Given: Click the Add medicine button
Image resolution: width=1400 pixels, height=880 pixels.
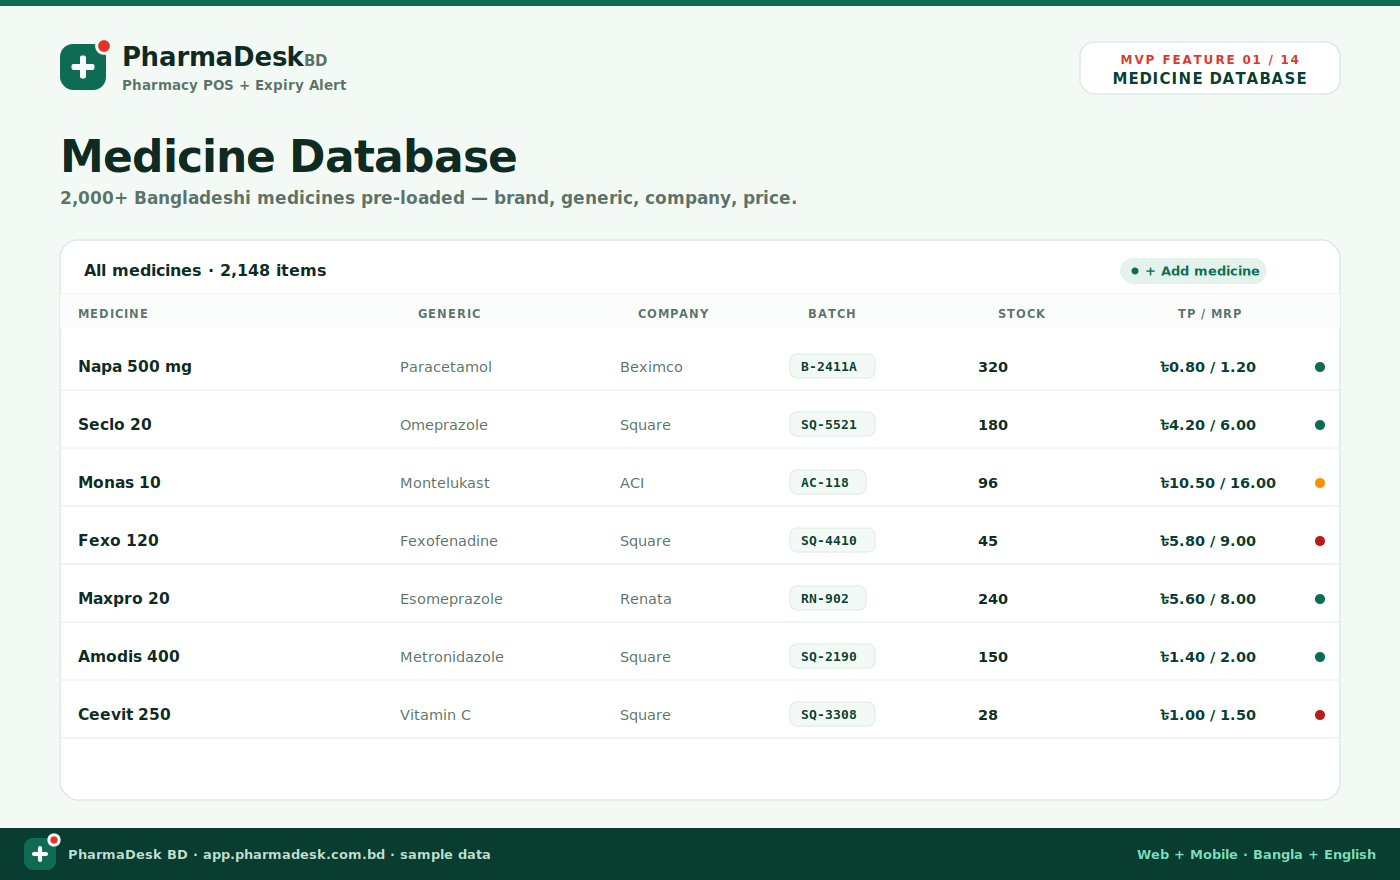Looking at the screenshot, I should [1193, 271].
